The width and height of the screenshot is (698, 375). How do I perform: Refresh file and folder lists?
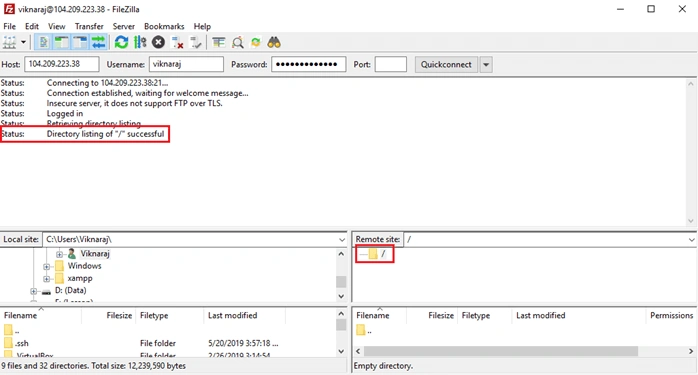click(121, 43)
